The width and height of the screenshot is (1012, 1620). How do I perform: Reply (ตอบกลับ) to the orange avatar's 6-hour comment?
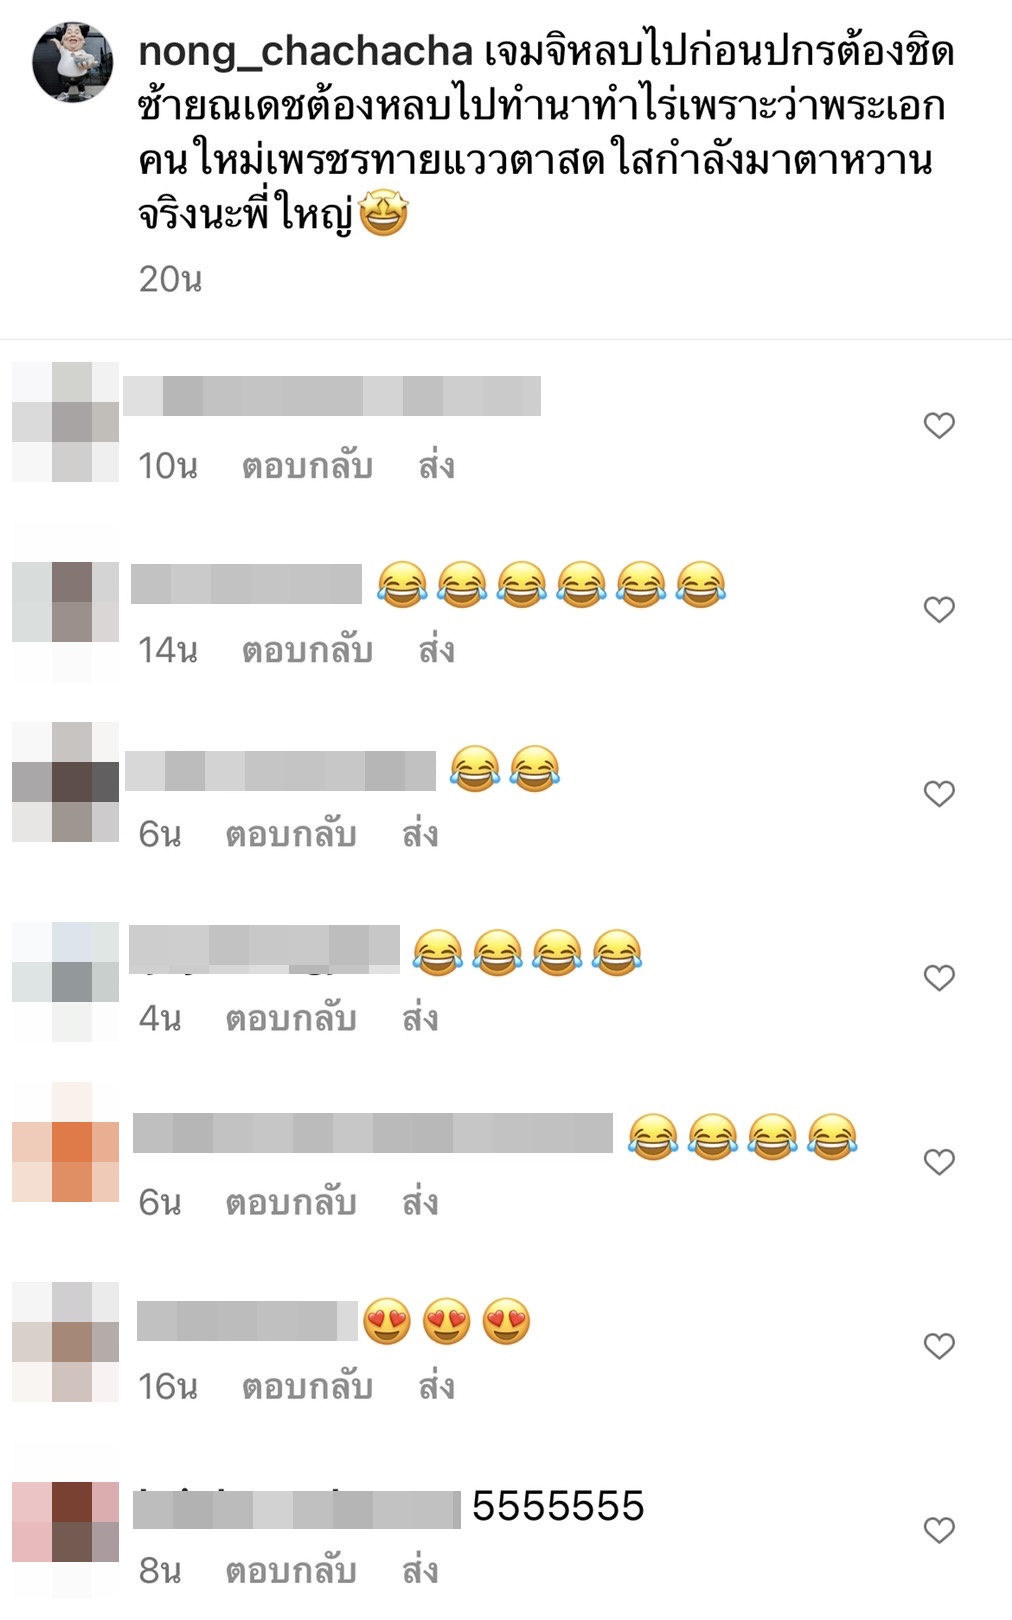[291, 1203]
